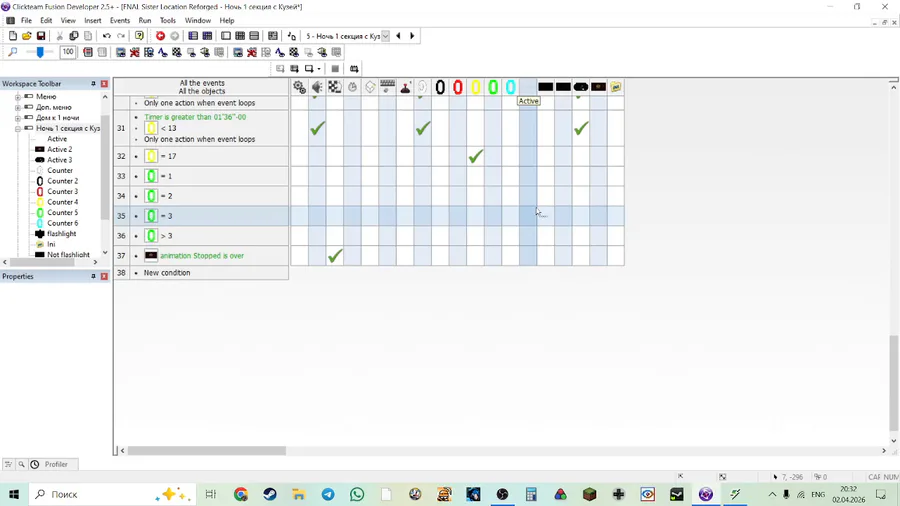Close the Properties panel
The image size is (900, 506).
(104, 277)
